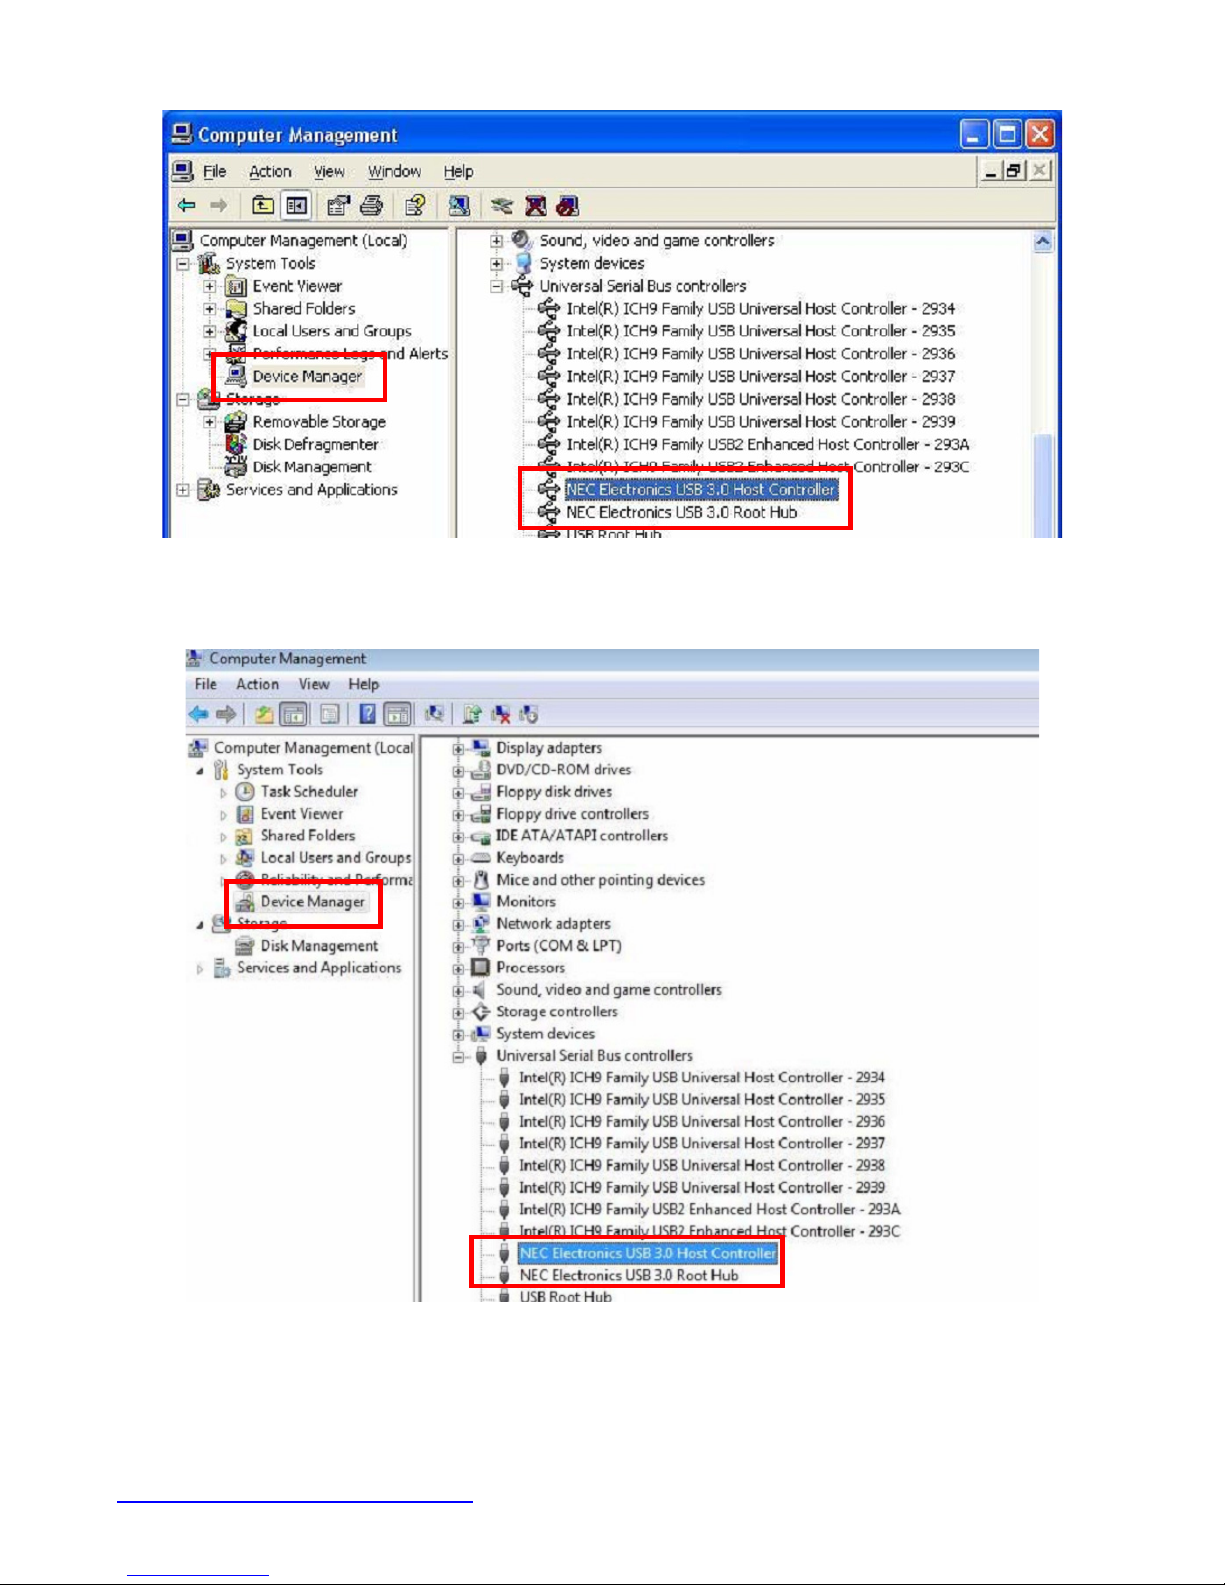Screen dimensions: 1225x1585
Task: Toggle Show/Hide Action Pane in lower toolbar
Action: click(x=398, y=714)
